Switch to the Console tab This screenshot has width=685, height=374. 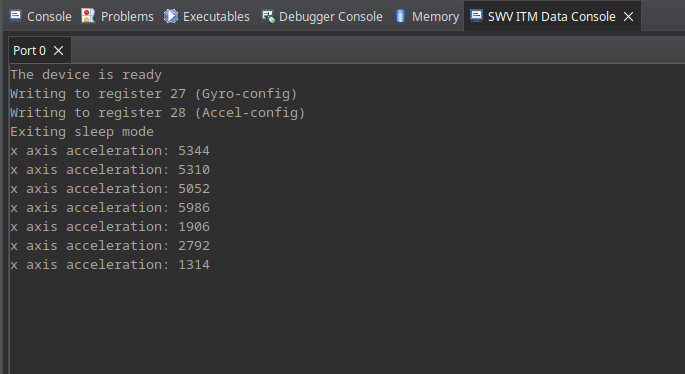(x=40, y=16)
